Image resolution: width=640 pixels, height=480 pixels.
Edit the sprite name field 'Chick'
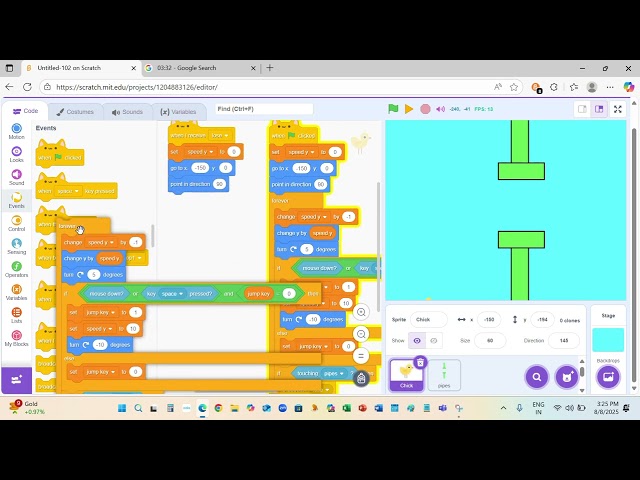click(429, 320)
